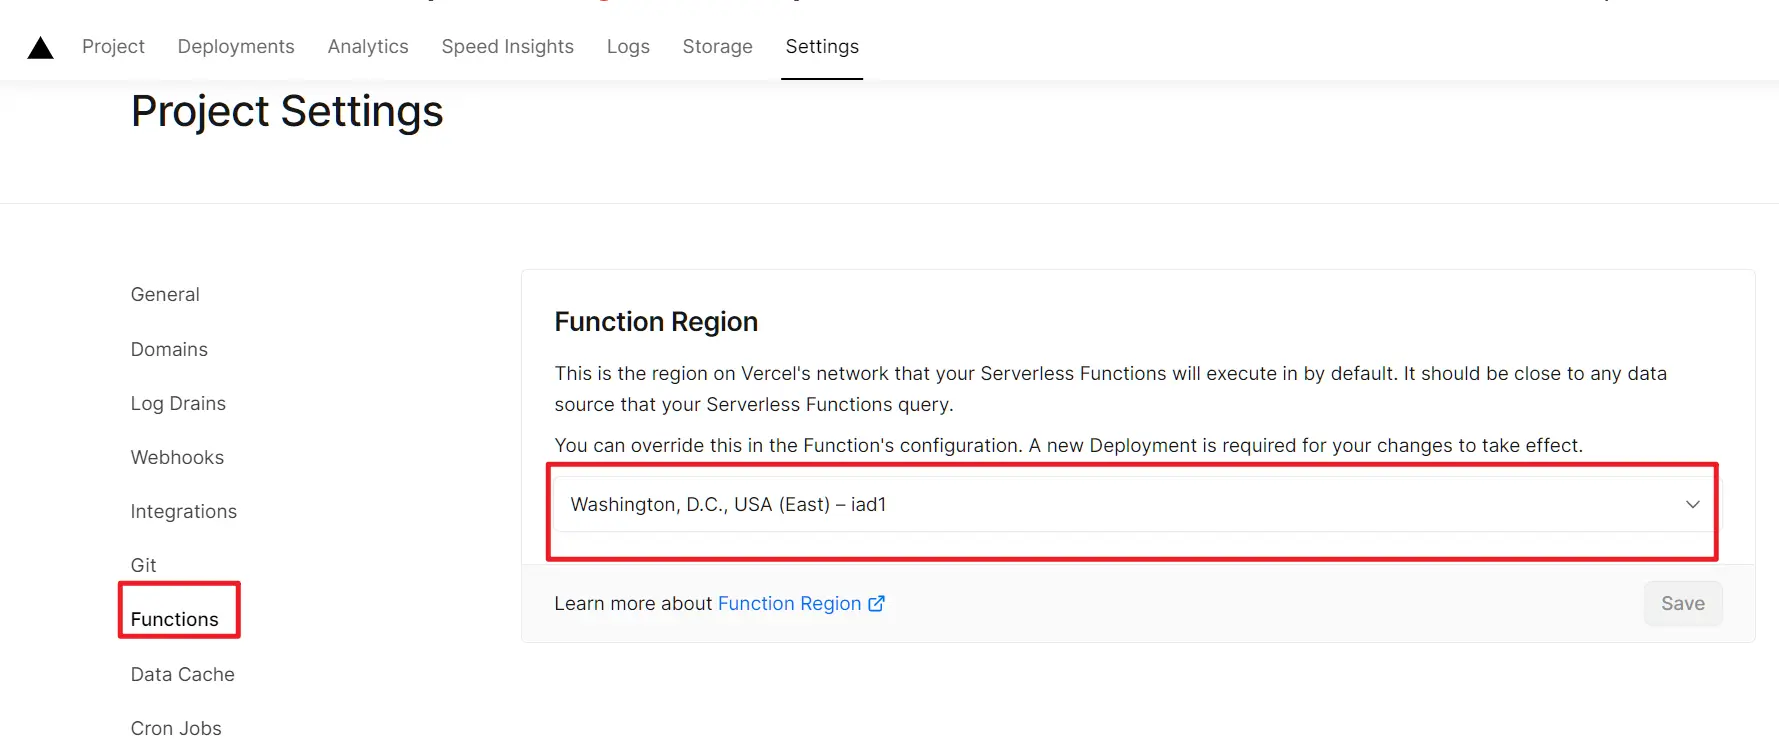Viewport: 1779px width, 742px height.
Task: Open General settings in sidebar
Action: tap(165, 295)
